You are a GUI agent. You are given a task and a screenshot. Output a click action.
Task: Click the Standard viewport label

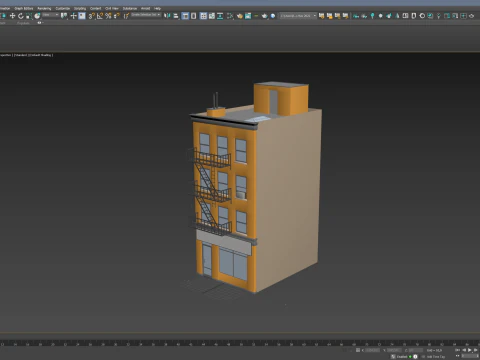click(21, 55)
